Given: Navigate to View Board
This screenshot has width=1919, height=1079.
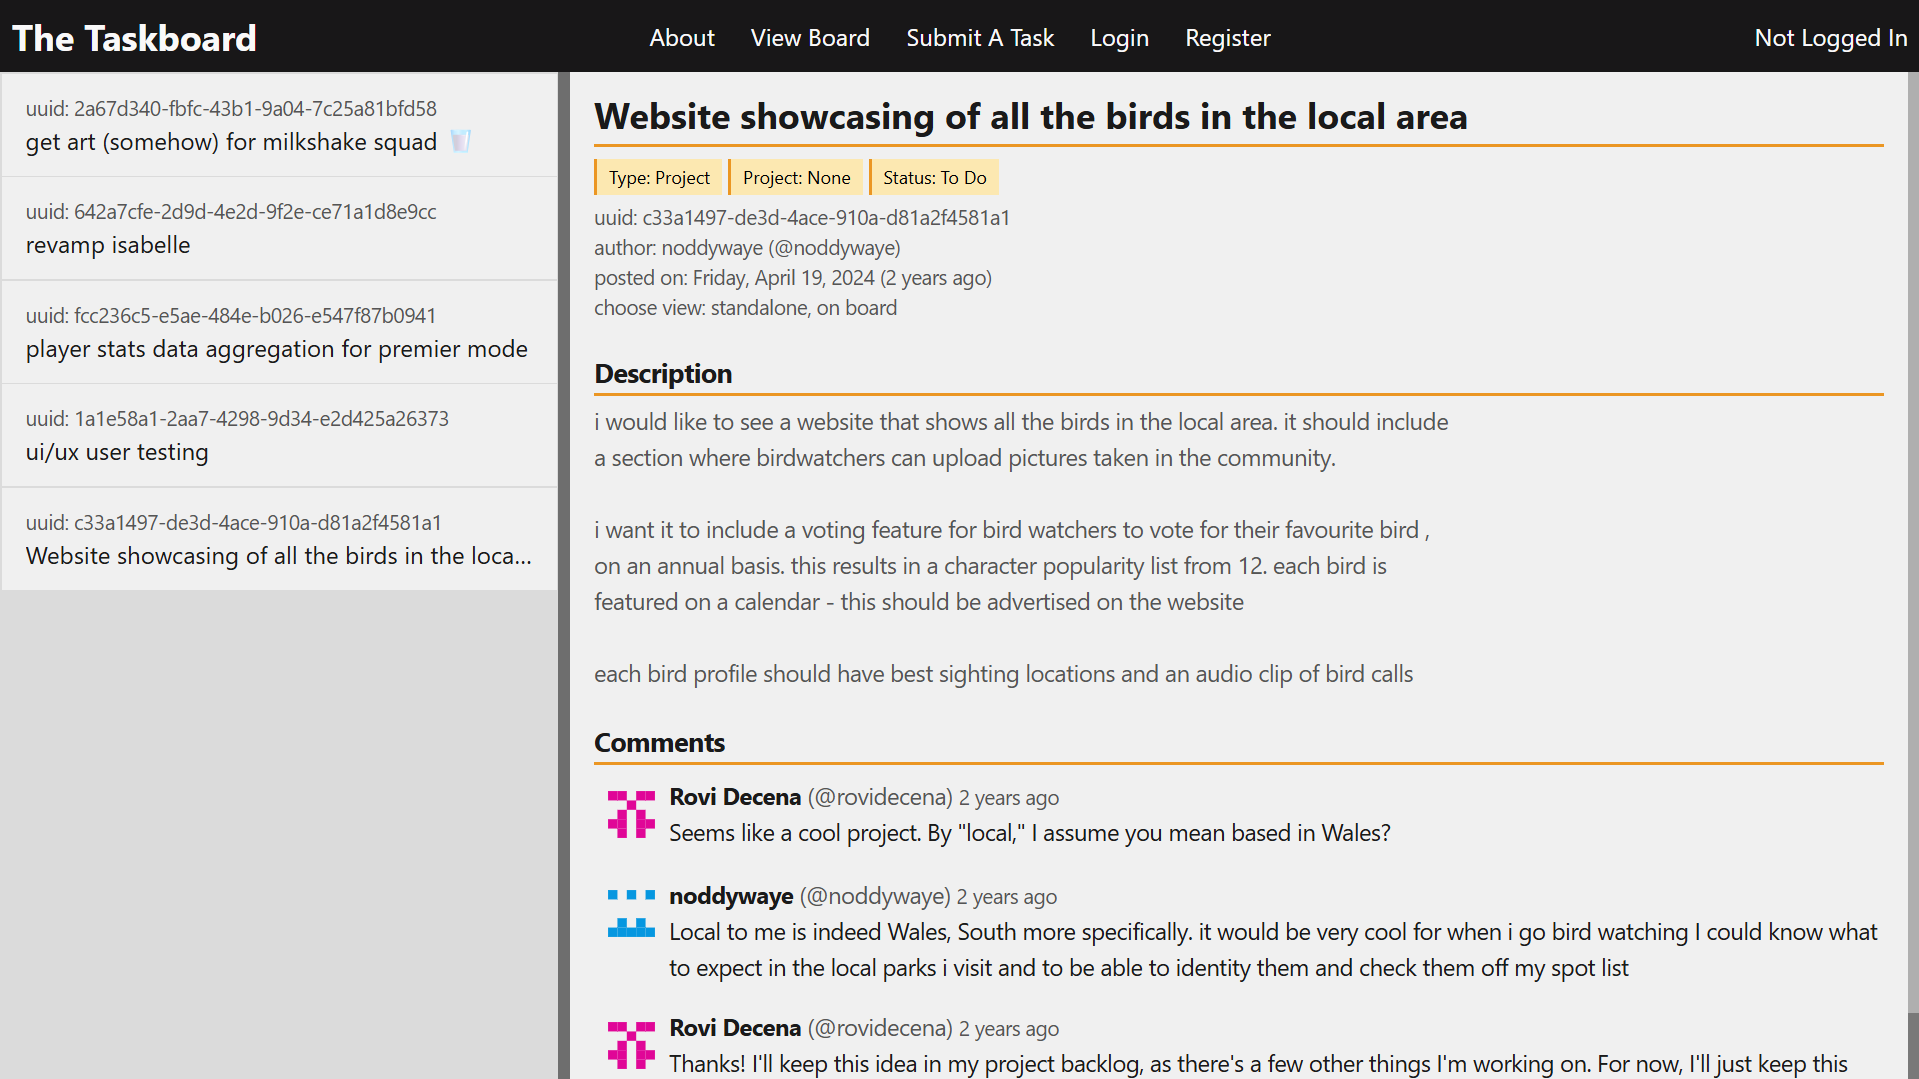Looking at the screenshot, I should point(810,37).
